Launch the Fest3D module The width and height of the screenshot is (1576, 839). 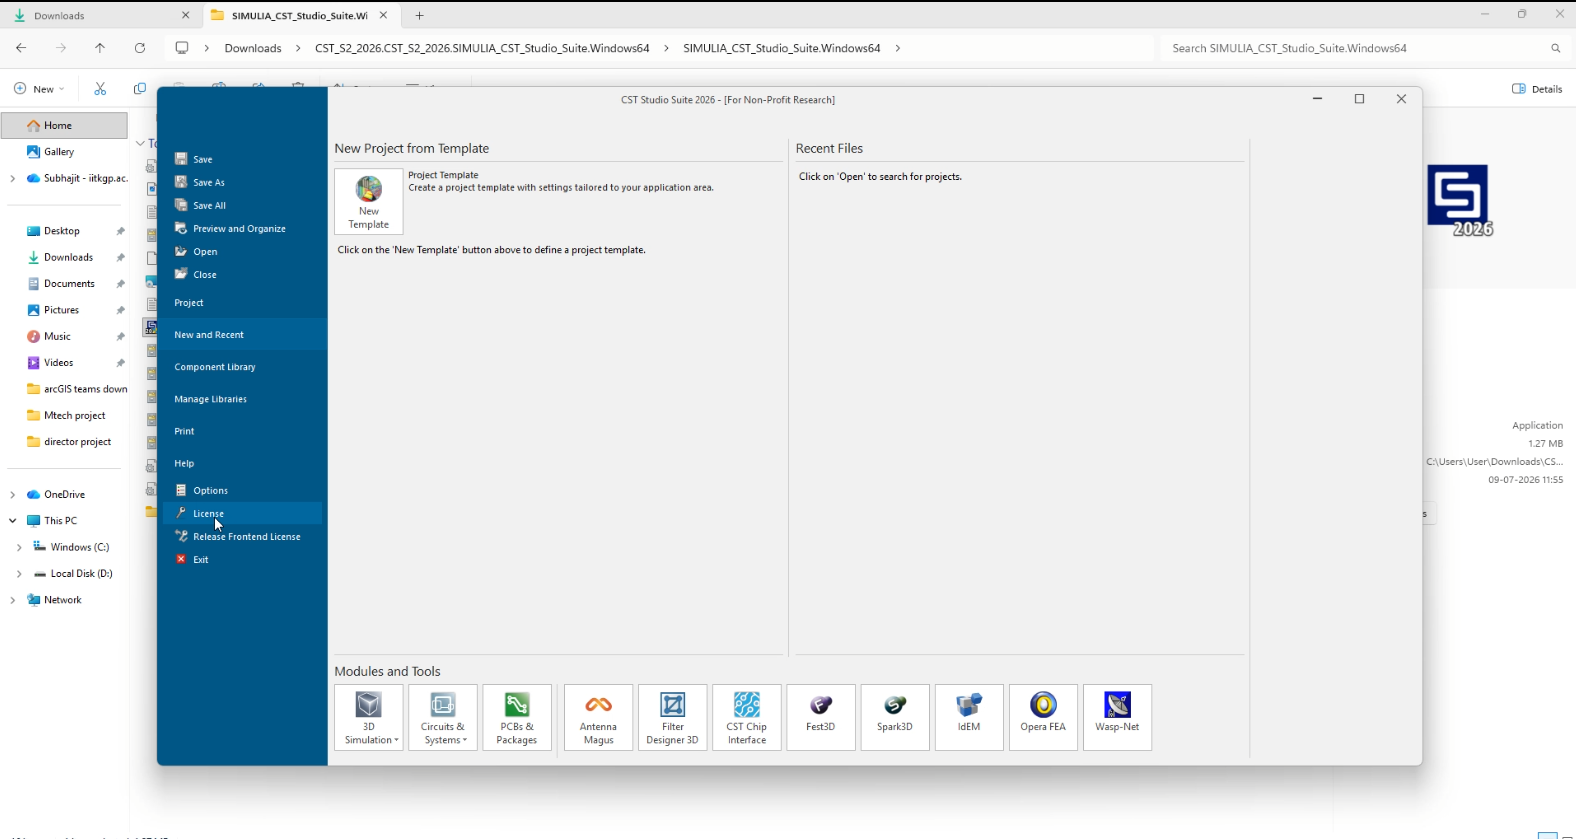[821, 717]
